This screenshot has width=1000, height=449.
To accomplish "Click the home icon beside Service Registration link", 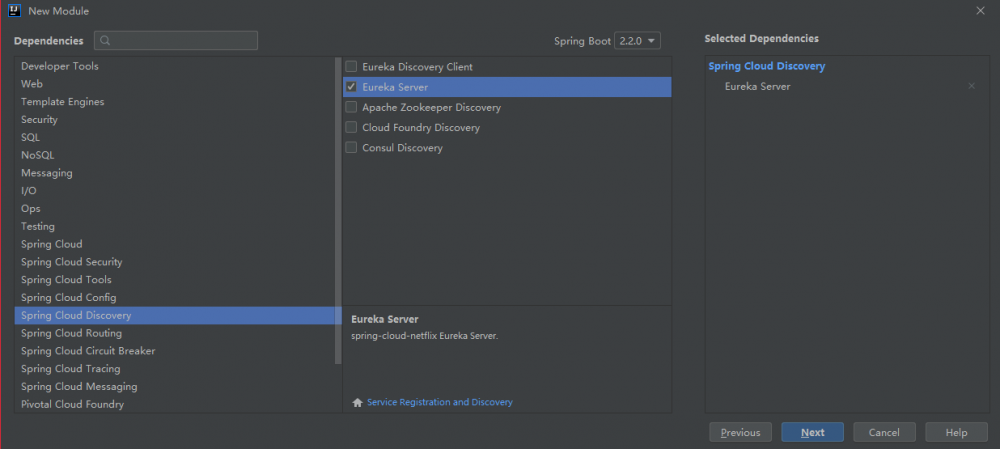I will 357,402.
